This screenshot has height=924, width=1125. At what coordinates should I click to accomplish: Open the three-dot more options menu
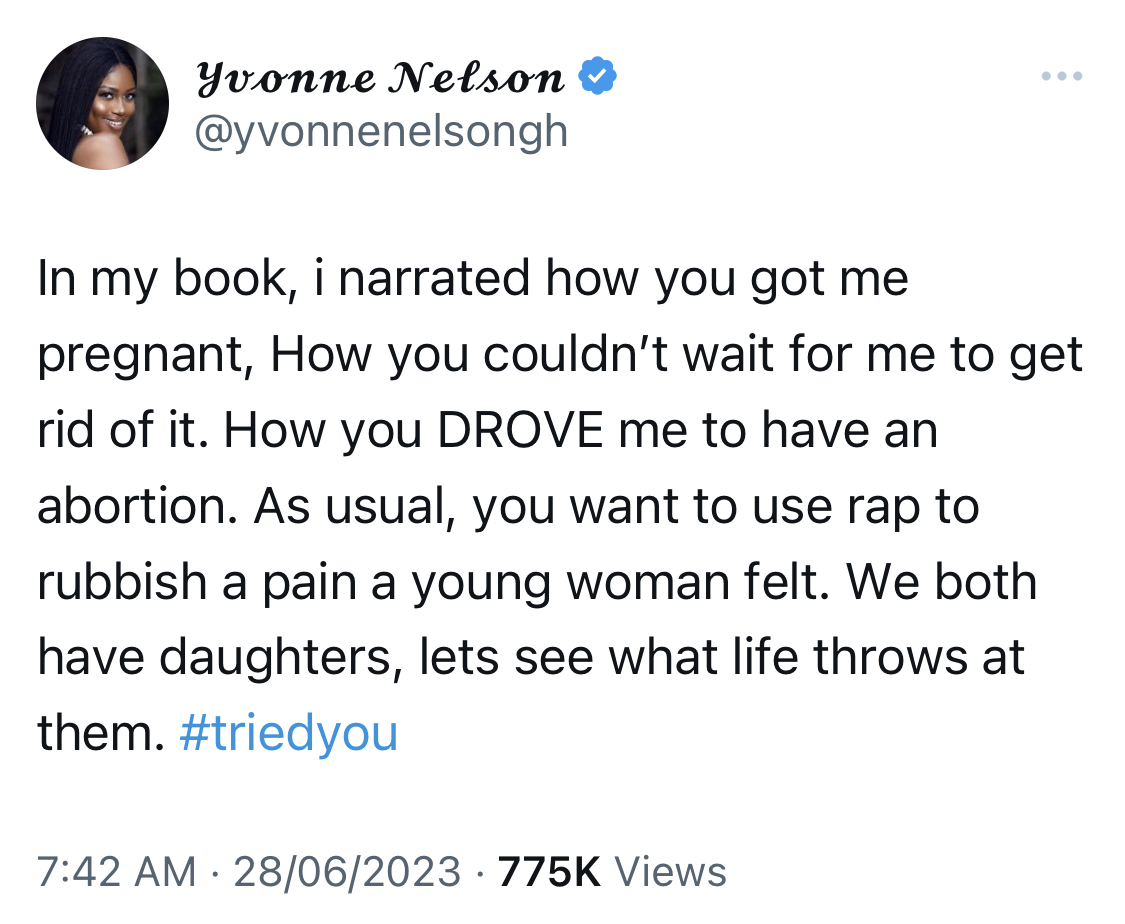[x=1062, y=75]
